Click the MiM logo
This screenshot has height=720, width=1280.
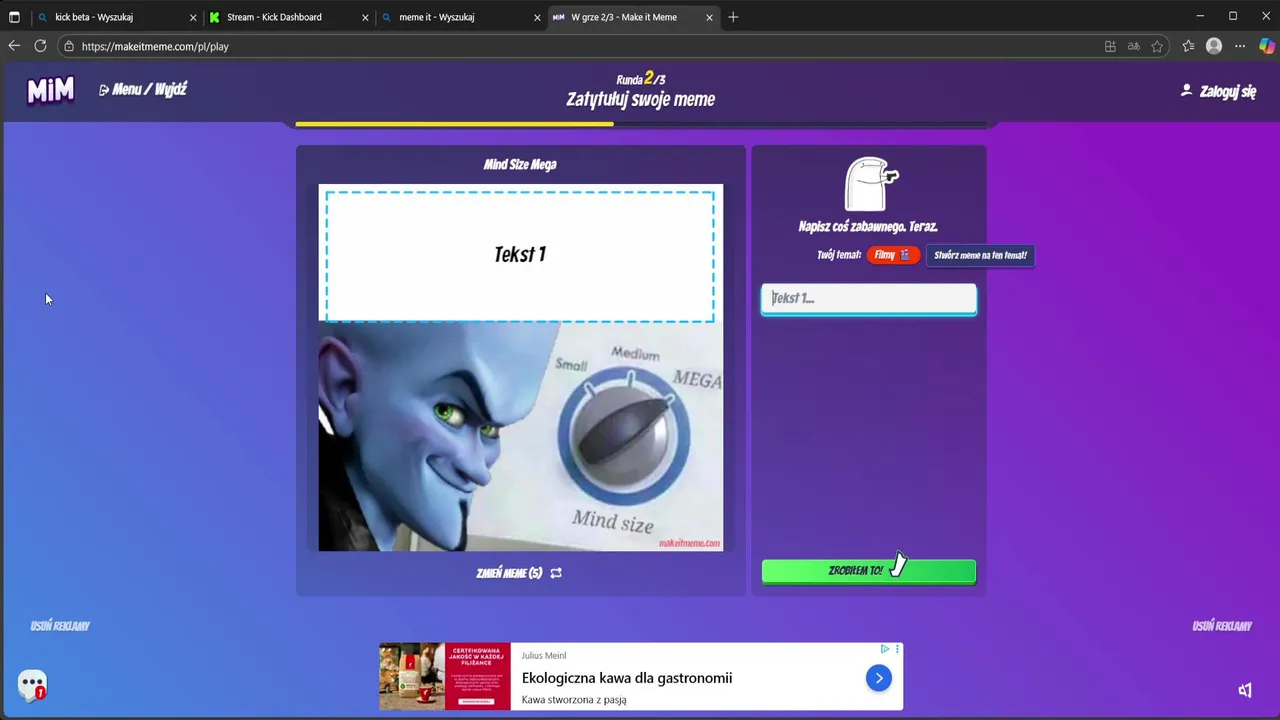[x=50, y=90]
